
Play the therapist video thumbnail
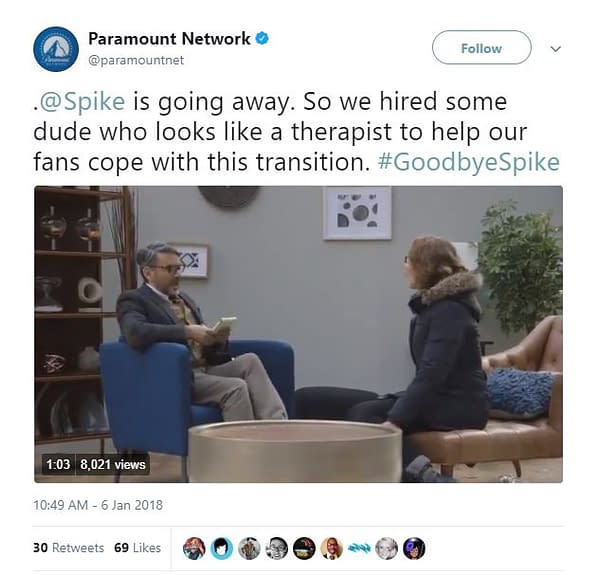click(x=298, y=334)
